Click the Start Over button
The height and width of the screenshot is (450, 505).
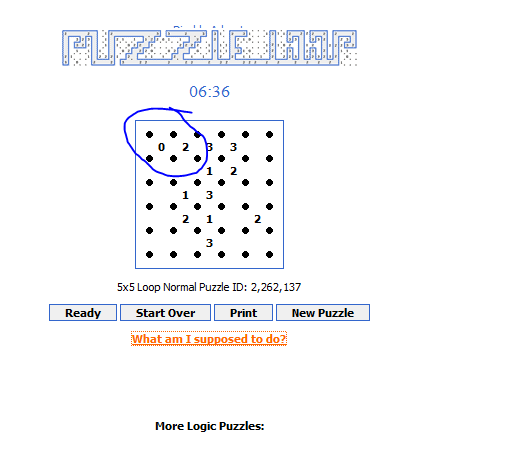[x=165, y=313]
